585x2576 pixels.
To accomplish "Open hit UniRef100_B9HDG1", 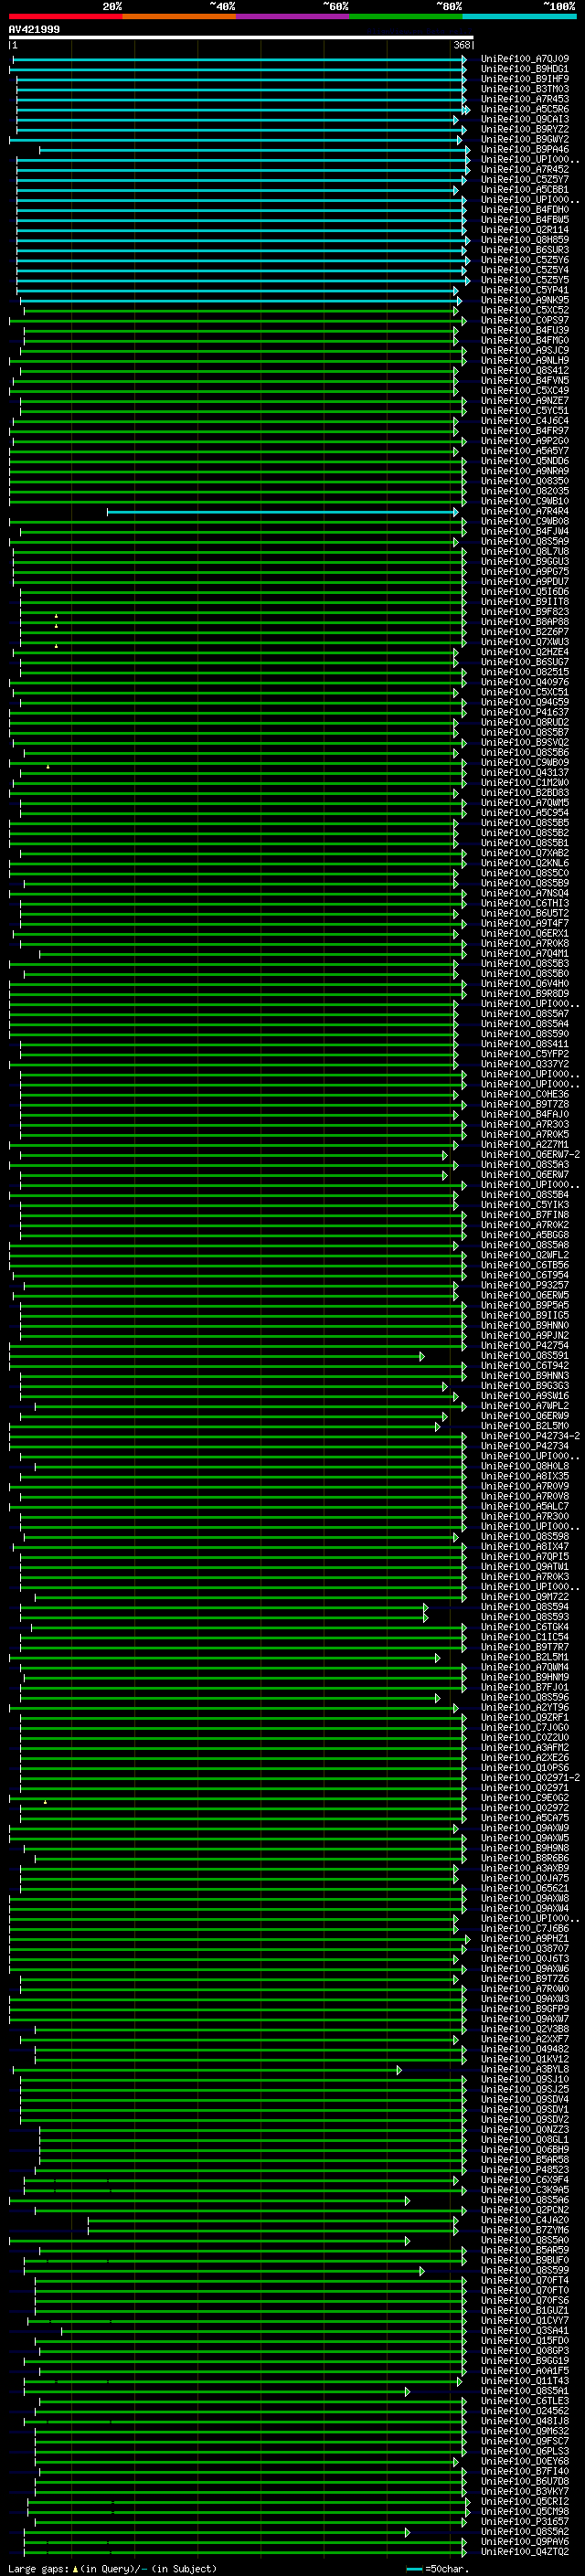I will tap(524, 69).
